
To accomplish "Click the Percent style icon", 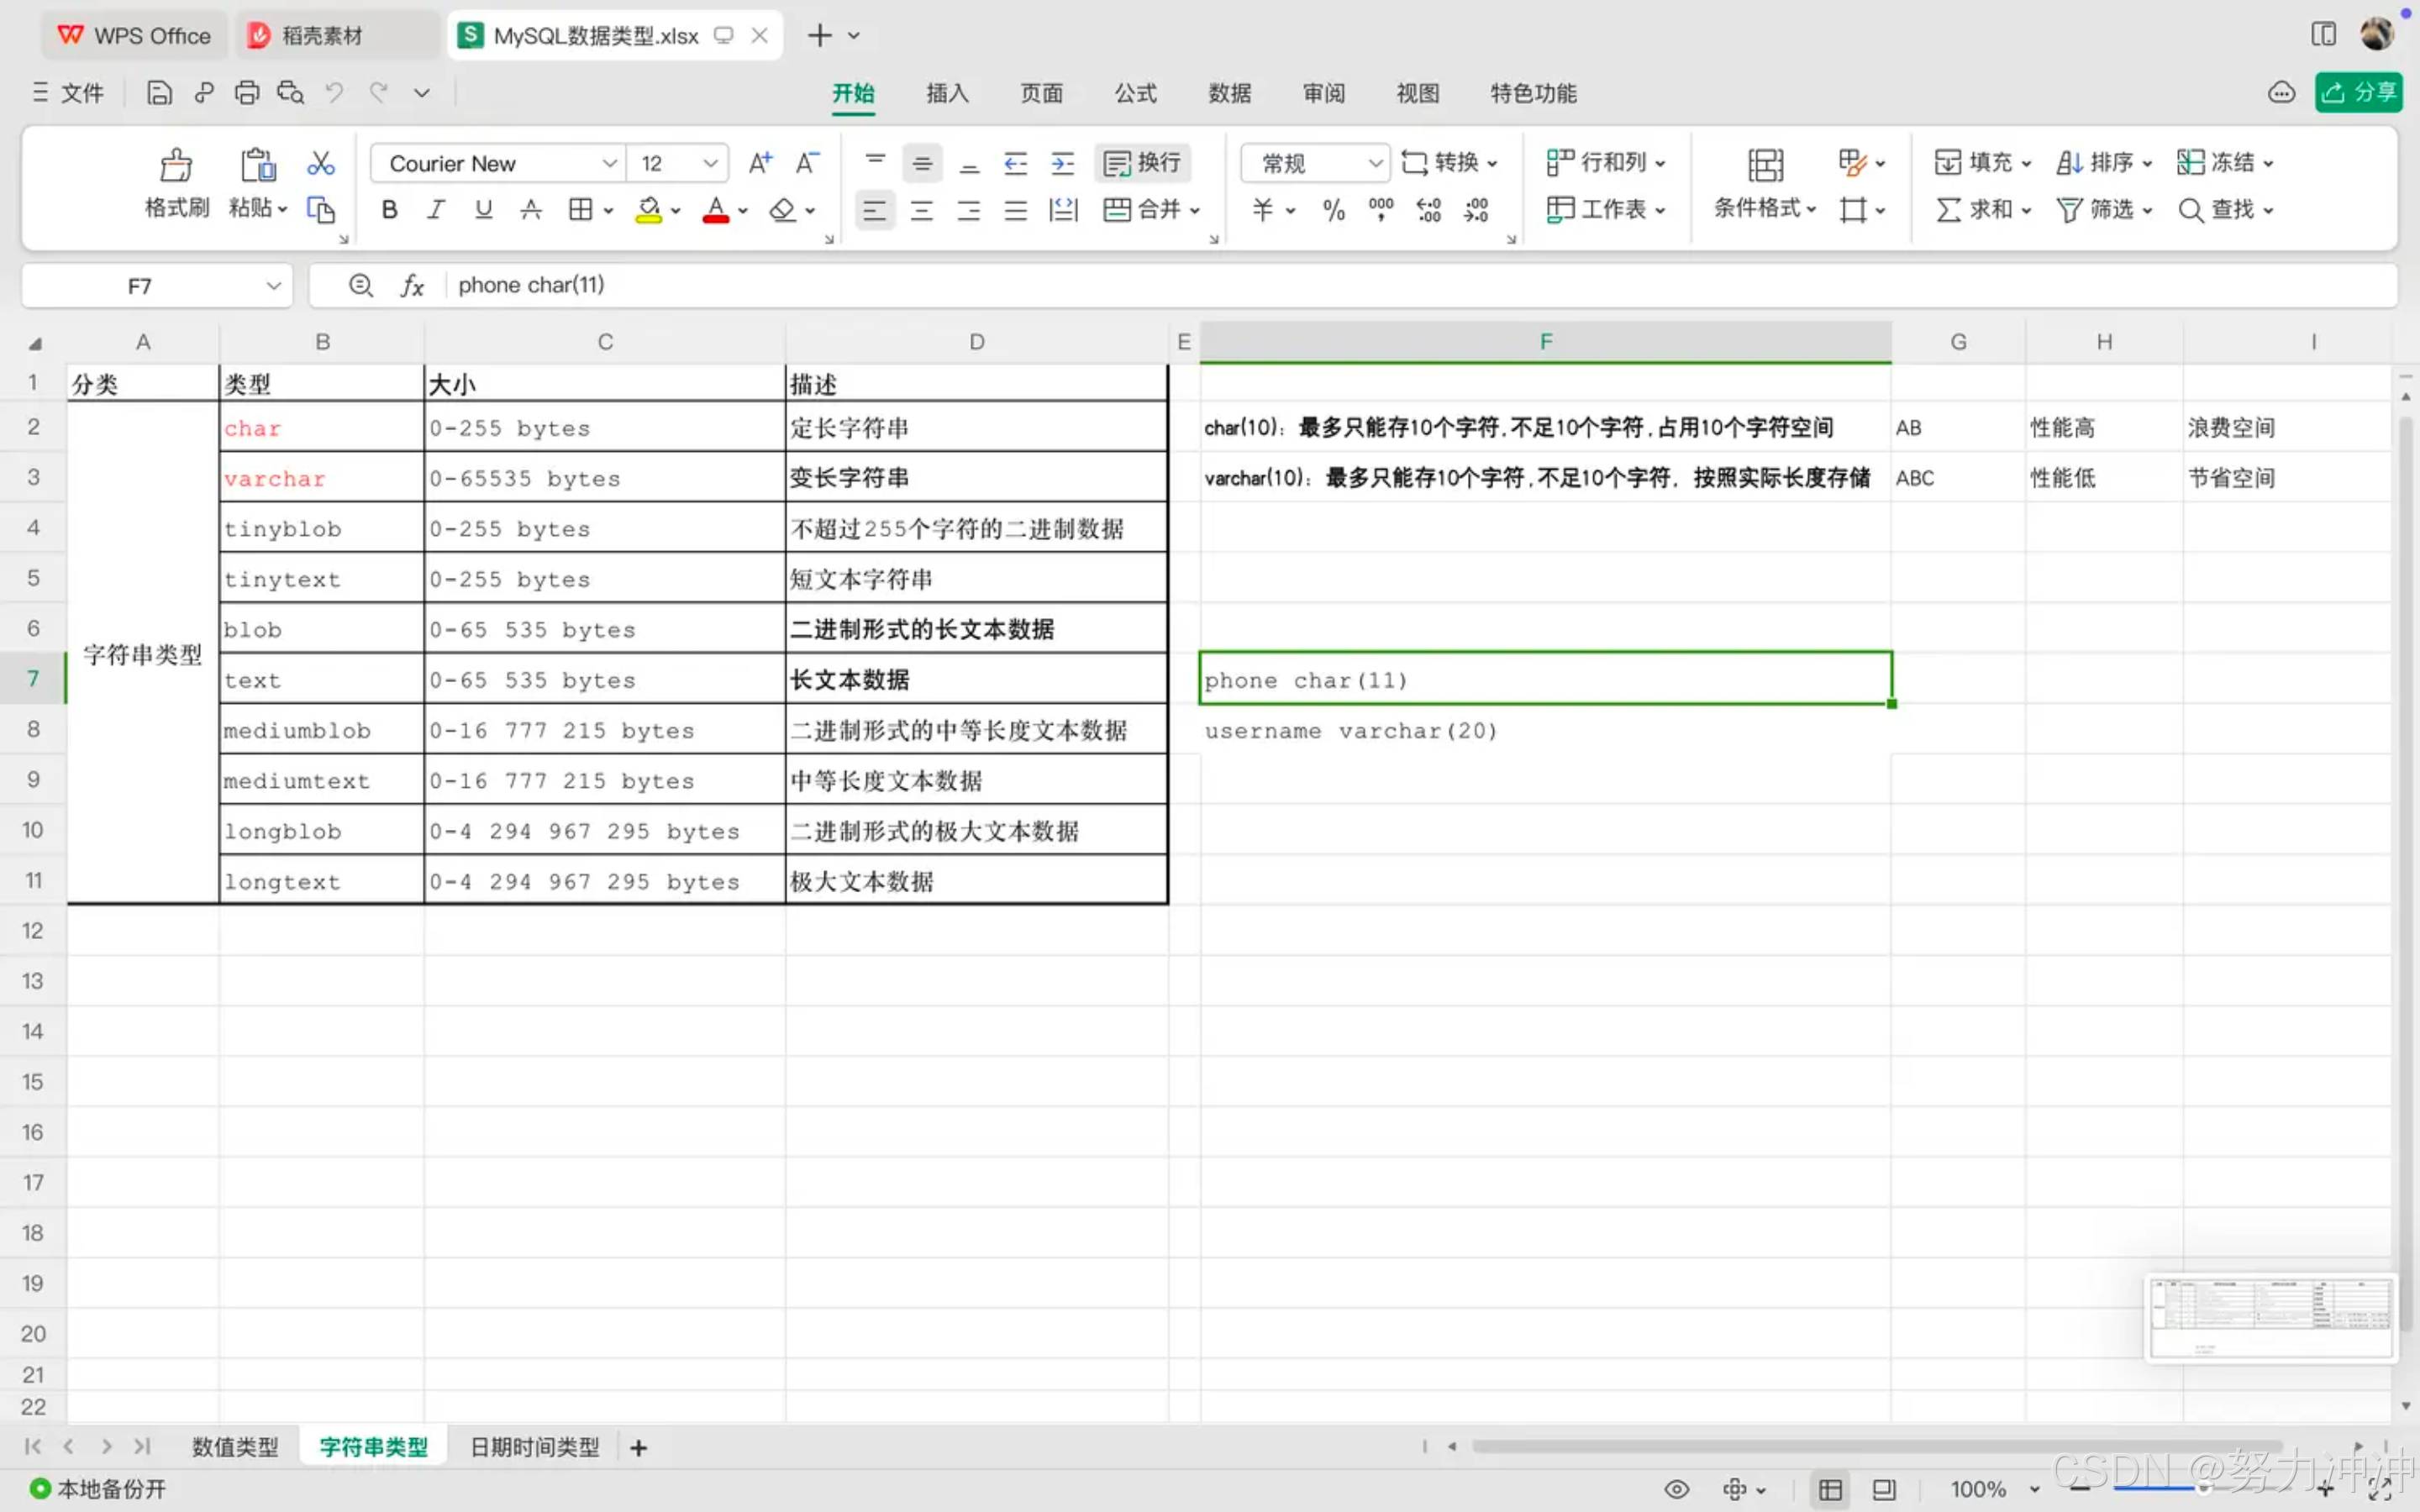I will (x=1333, y=210).
